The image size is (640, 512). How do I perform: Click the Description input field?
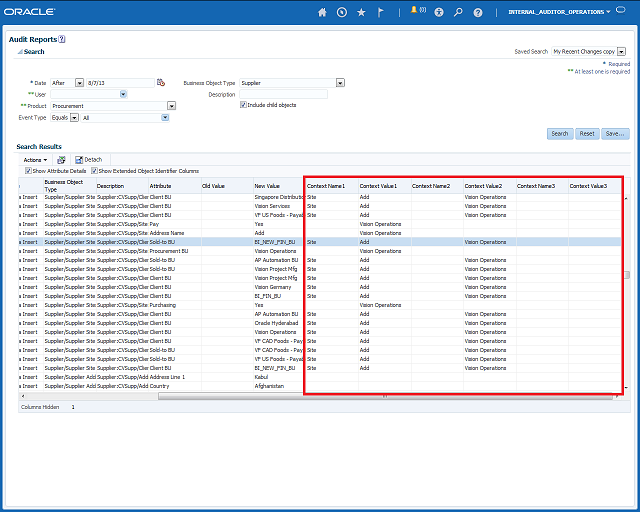283,94
